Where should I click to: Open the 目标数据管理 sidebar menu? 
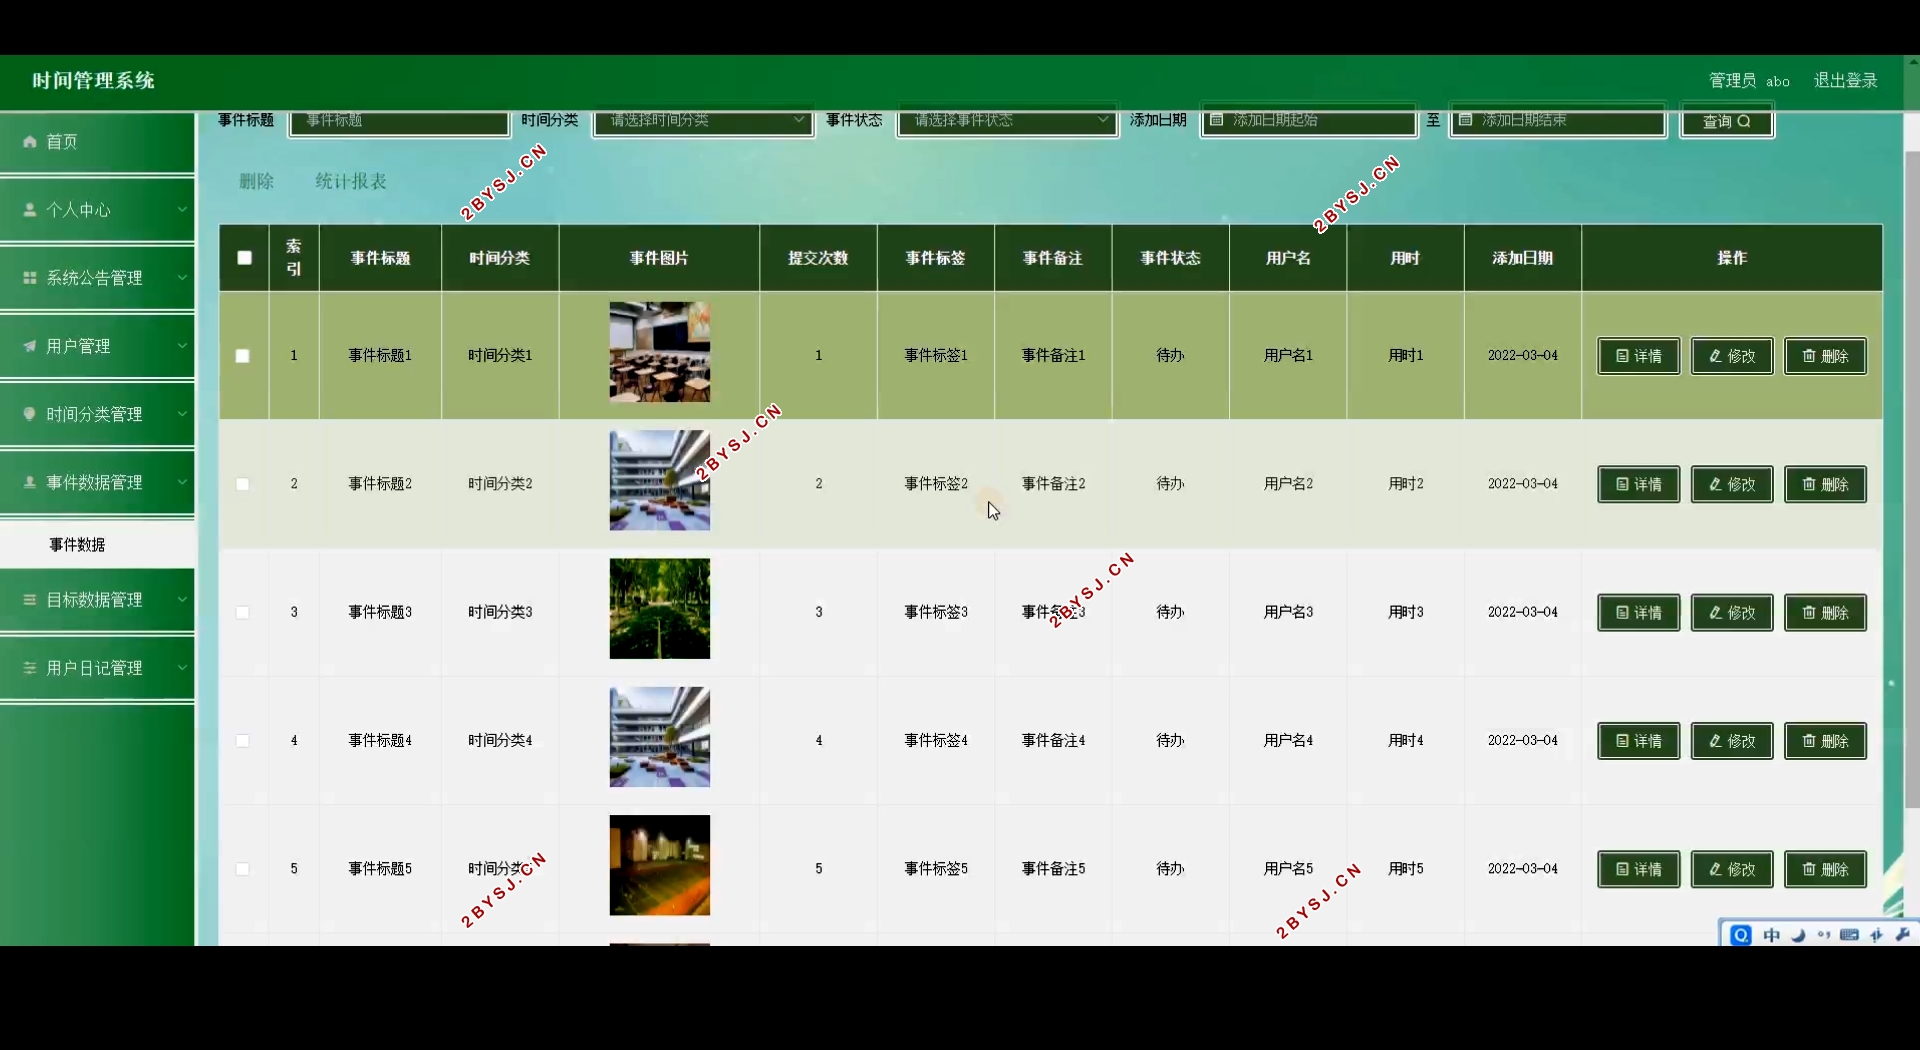(97, 600)
